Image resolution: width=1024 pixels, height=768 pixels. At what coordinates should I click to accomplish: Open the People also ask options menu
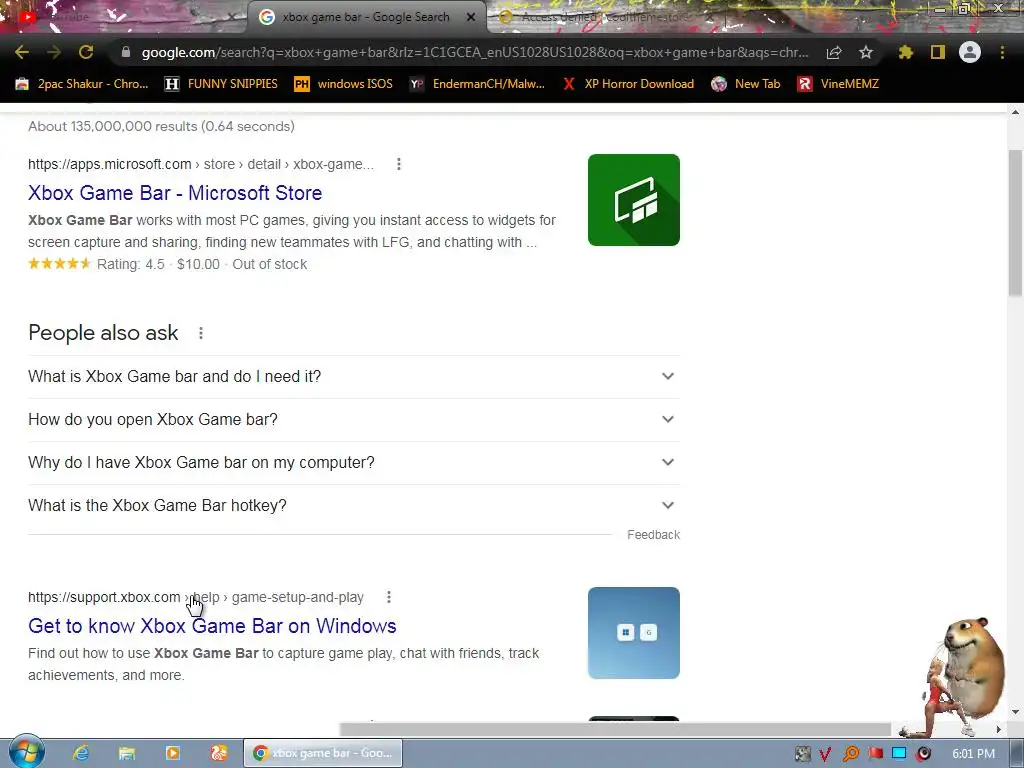(x=200, y=333)
